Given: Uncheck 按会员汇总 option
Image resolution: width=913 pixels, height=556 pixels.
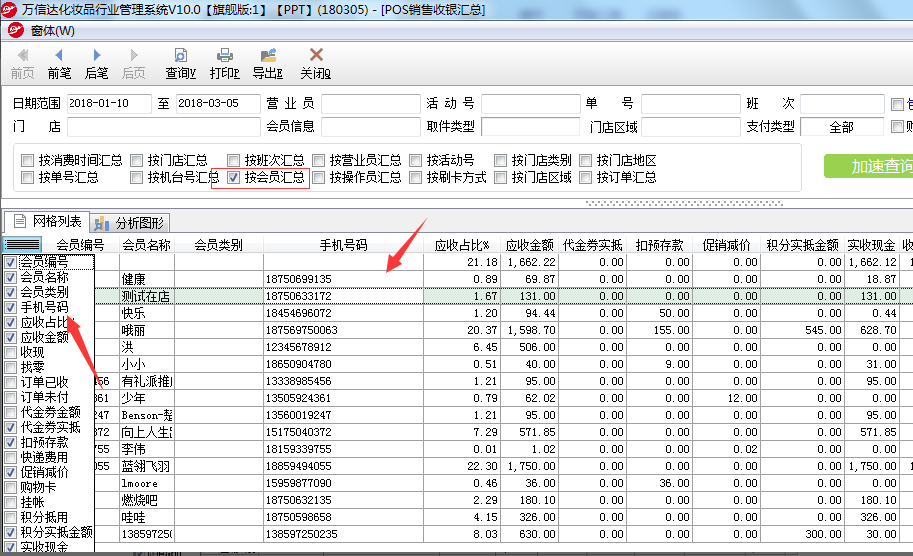Looking at the screenshot, I should pos(233,178).
